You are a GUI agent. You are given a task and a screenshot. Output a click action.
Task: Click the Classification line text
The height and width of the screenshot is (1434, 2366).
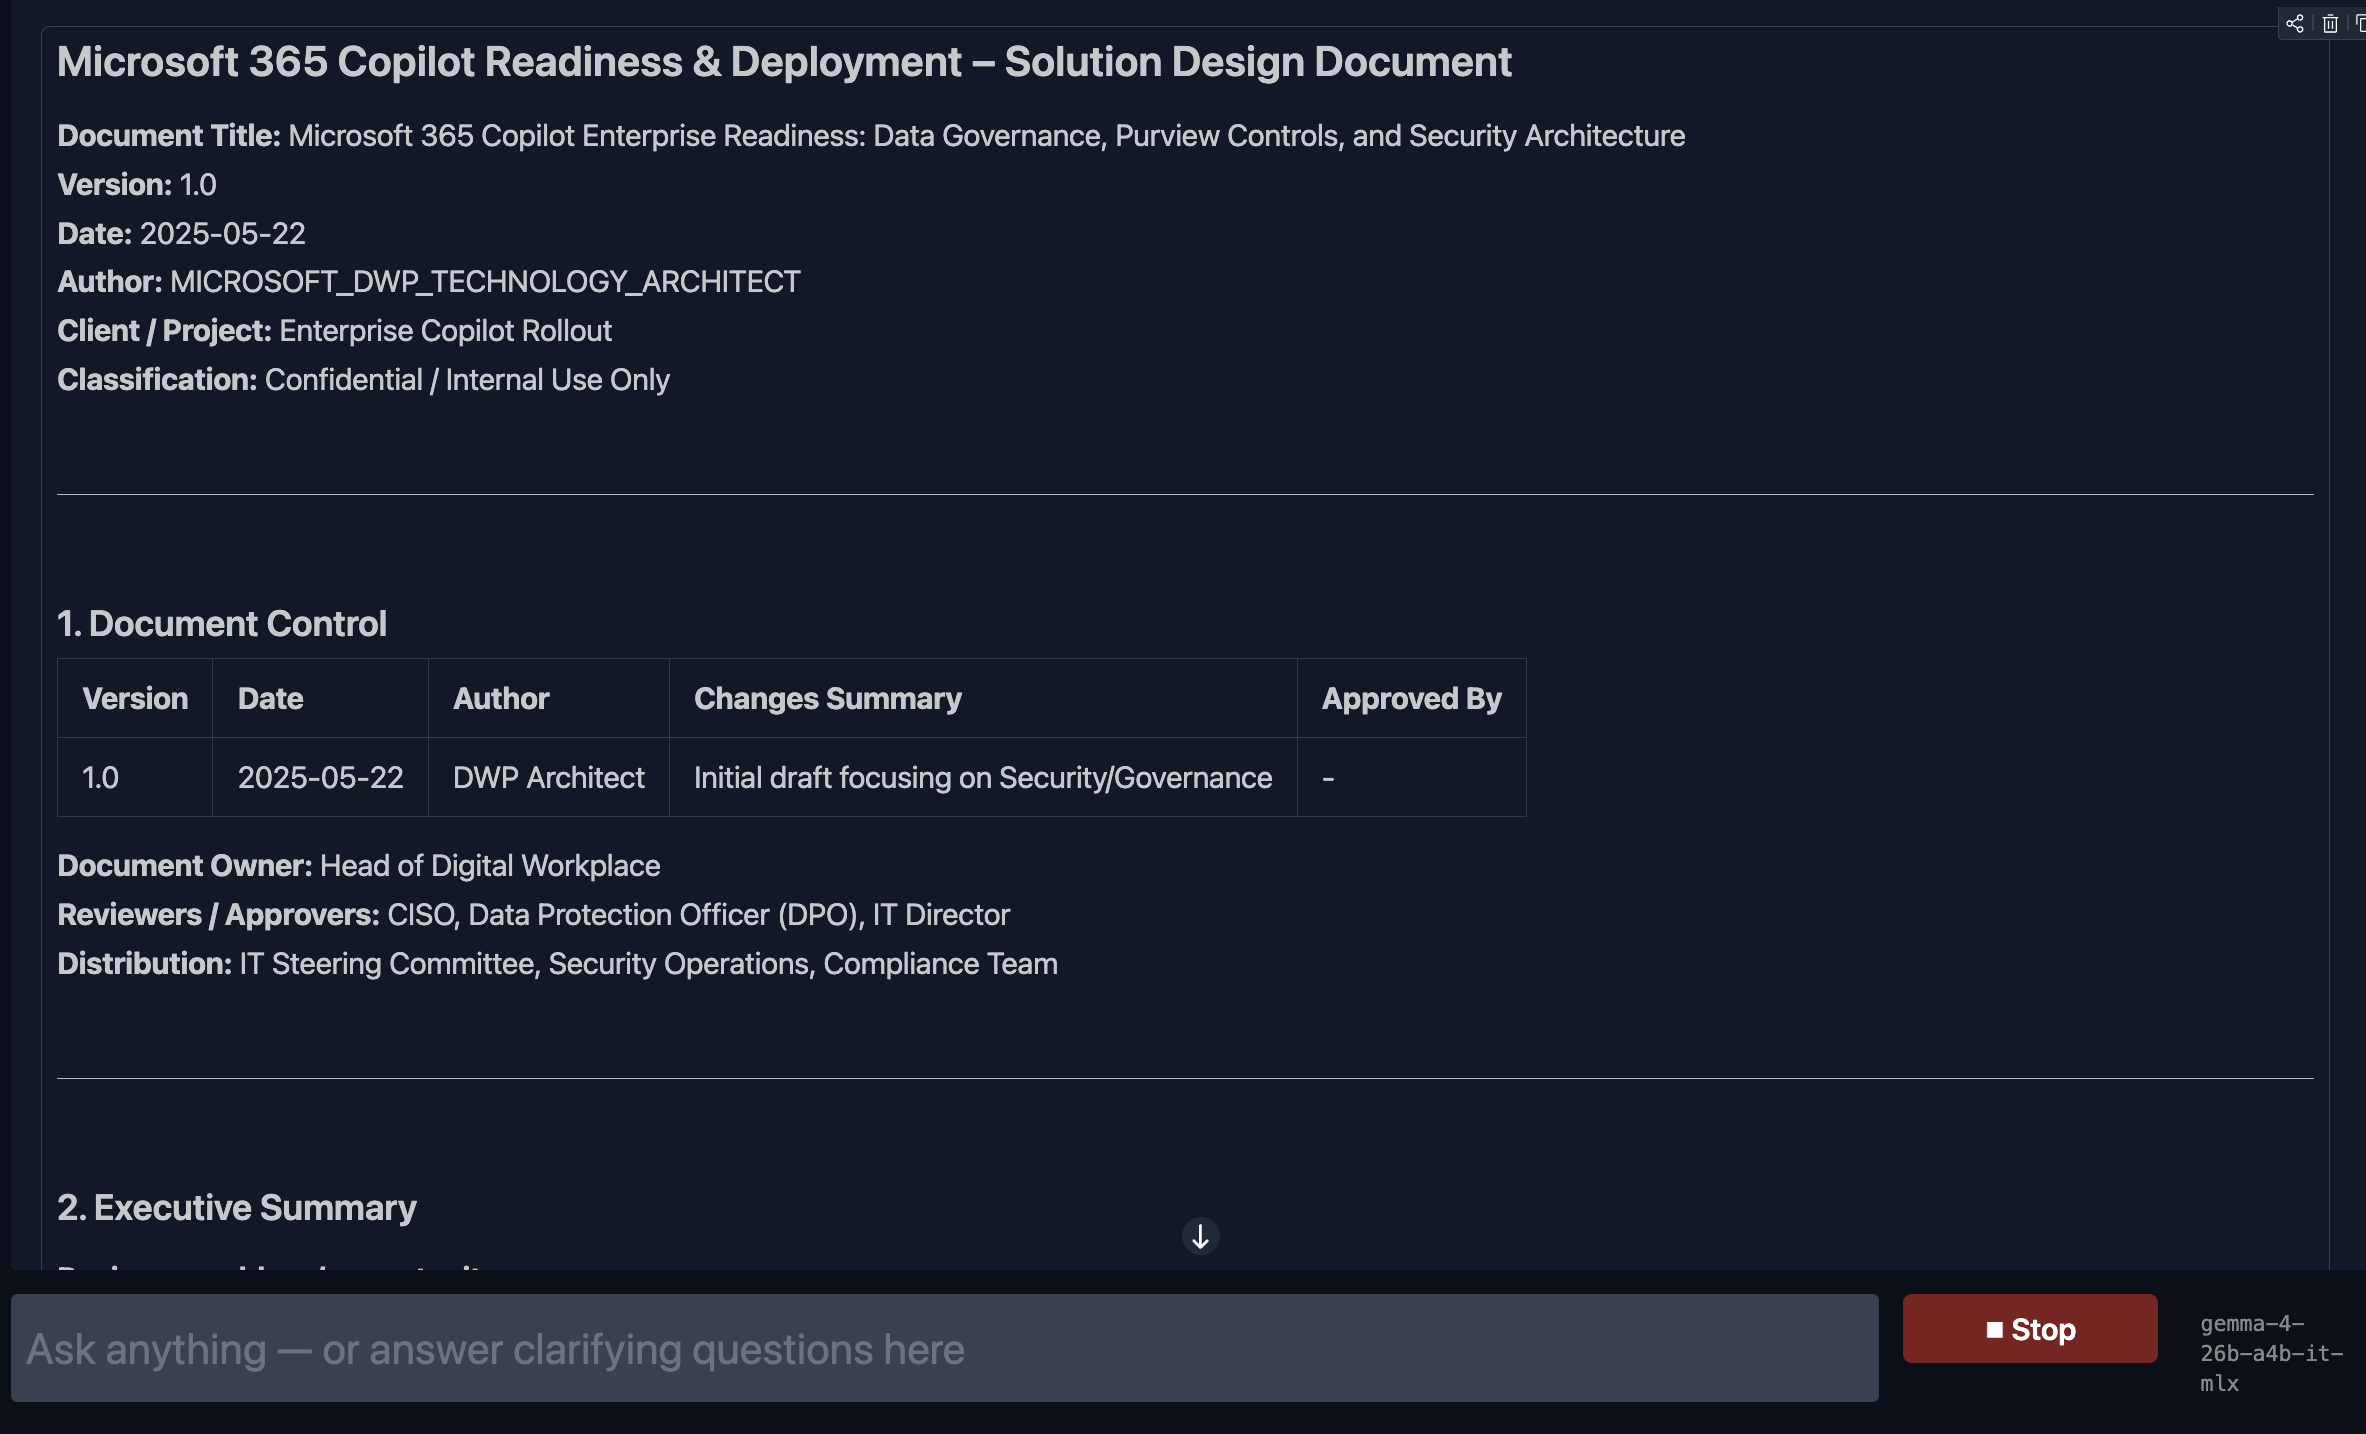(363, 380)
